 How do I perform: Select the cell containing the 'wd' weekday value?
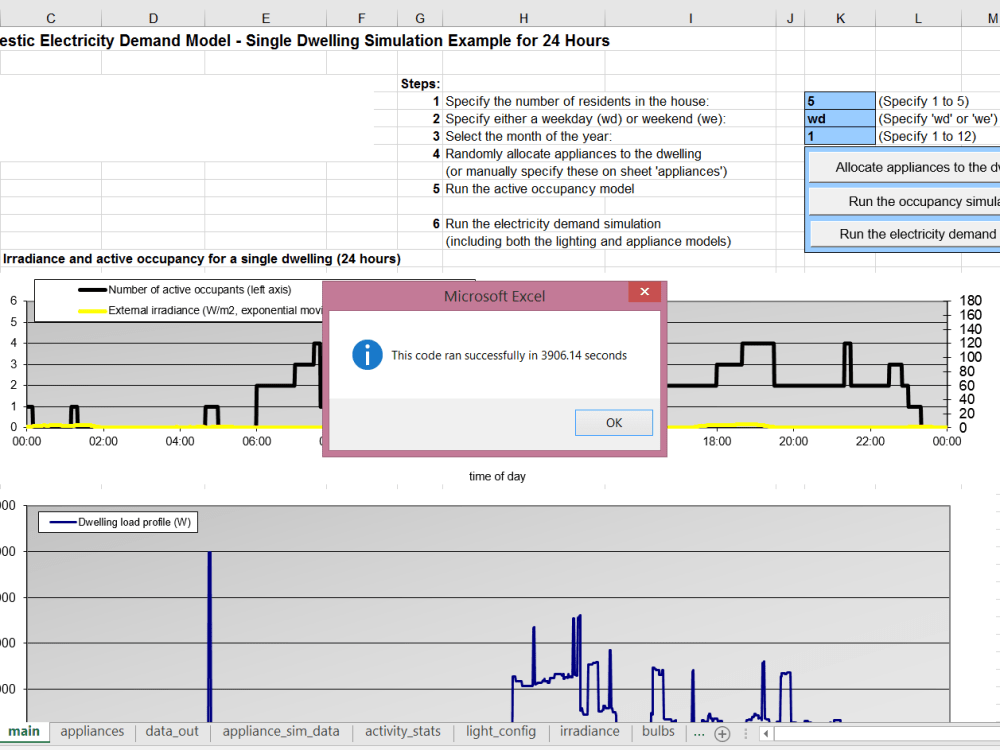pos(840,118)
